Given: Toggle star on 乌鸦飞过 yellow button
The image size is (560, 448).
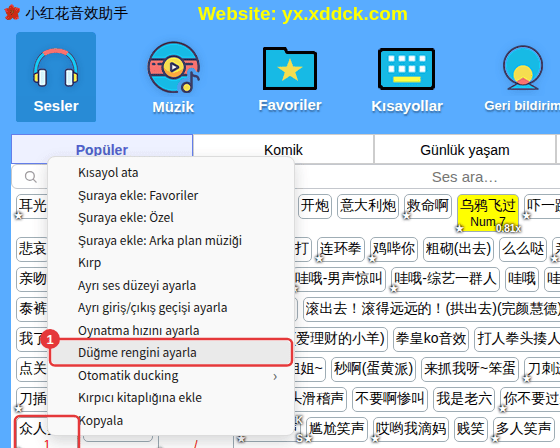Looking at the screenshot, I should point(459,228).
